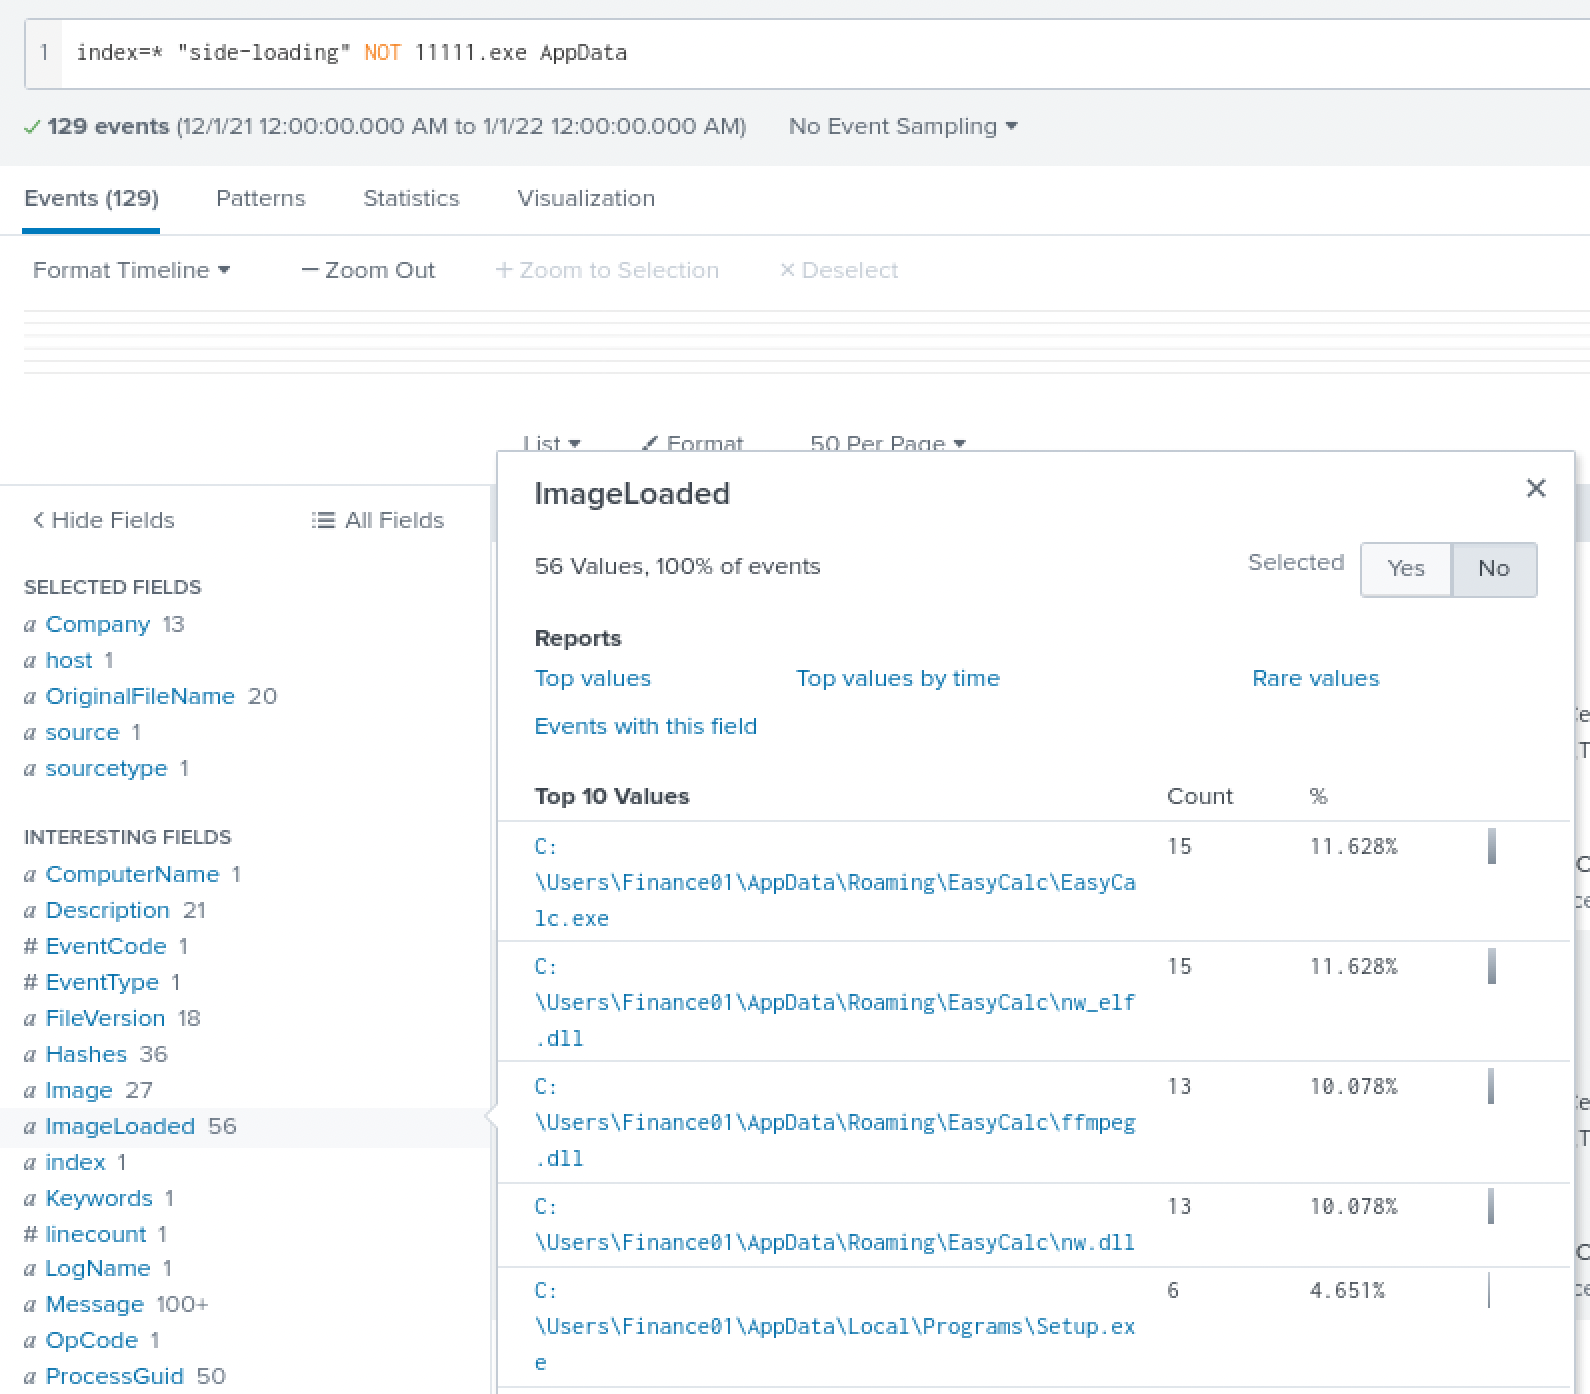Open Top values by time report
The width and height of the screenshot is (1590, 1394).
(897, 678)
